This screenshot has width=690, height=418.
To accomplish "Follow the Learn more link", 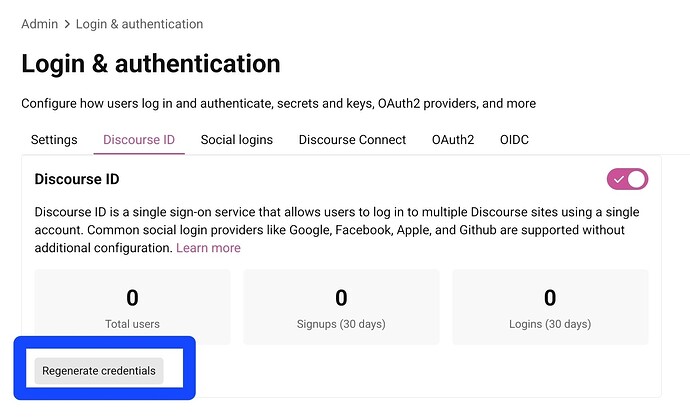I will click(x=208, y=248).
